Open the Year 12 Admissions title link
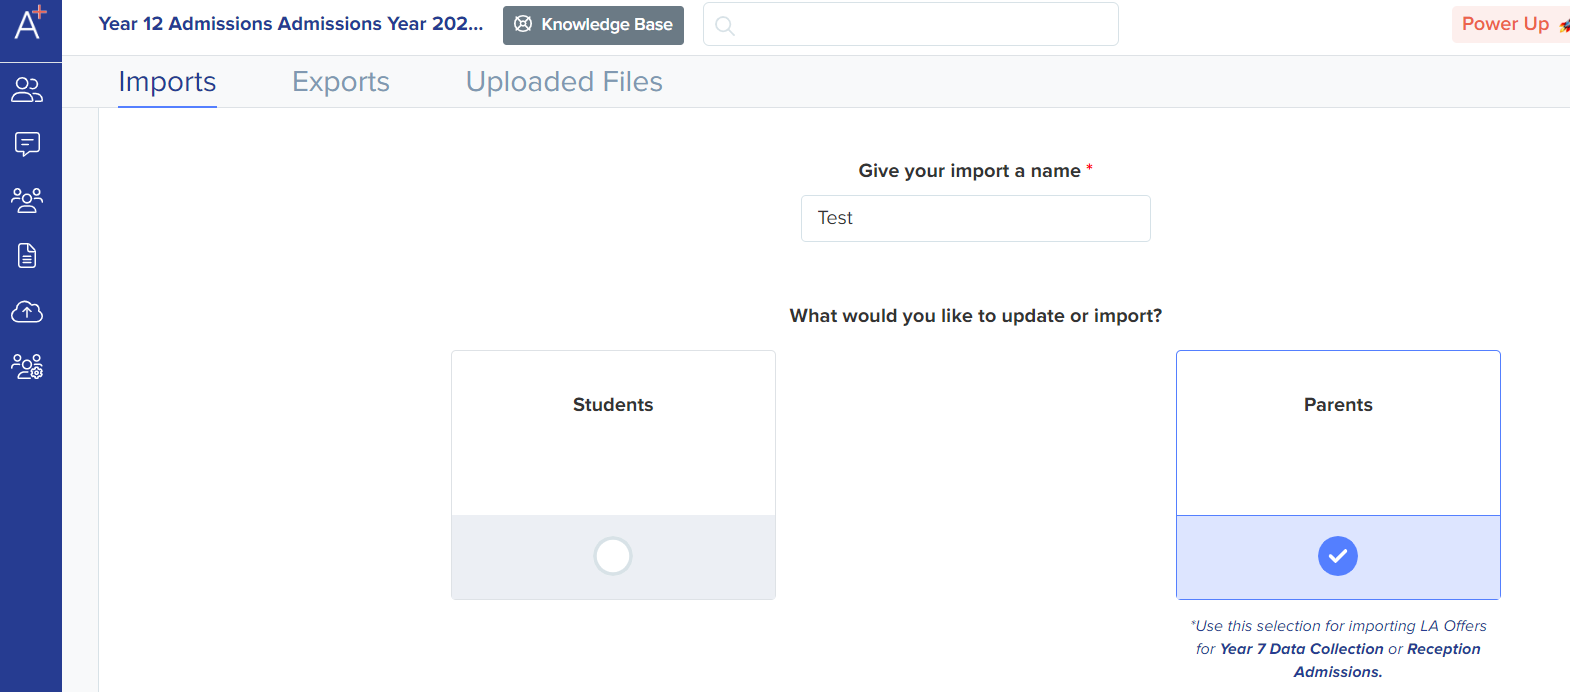 pos(291,24)
